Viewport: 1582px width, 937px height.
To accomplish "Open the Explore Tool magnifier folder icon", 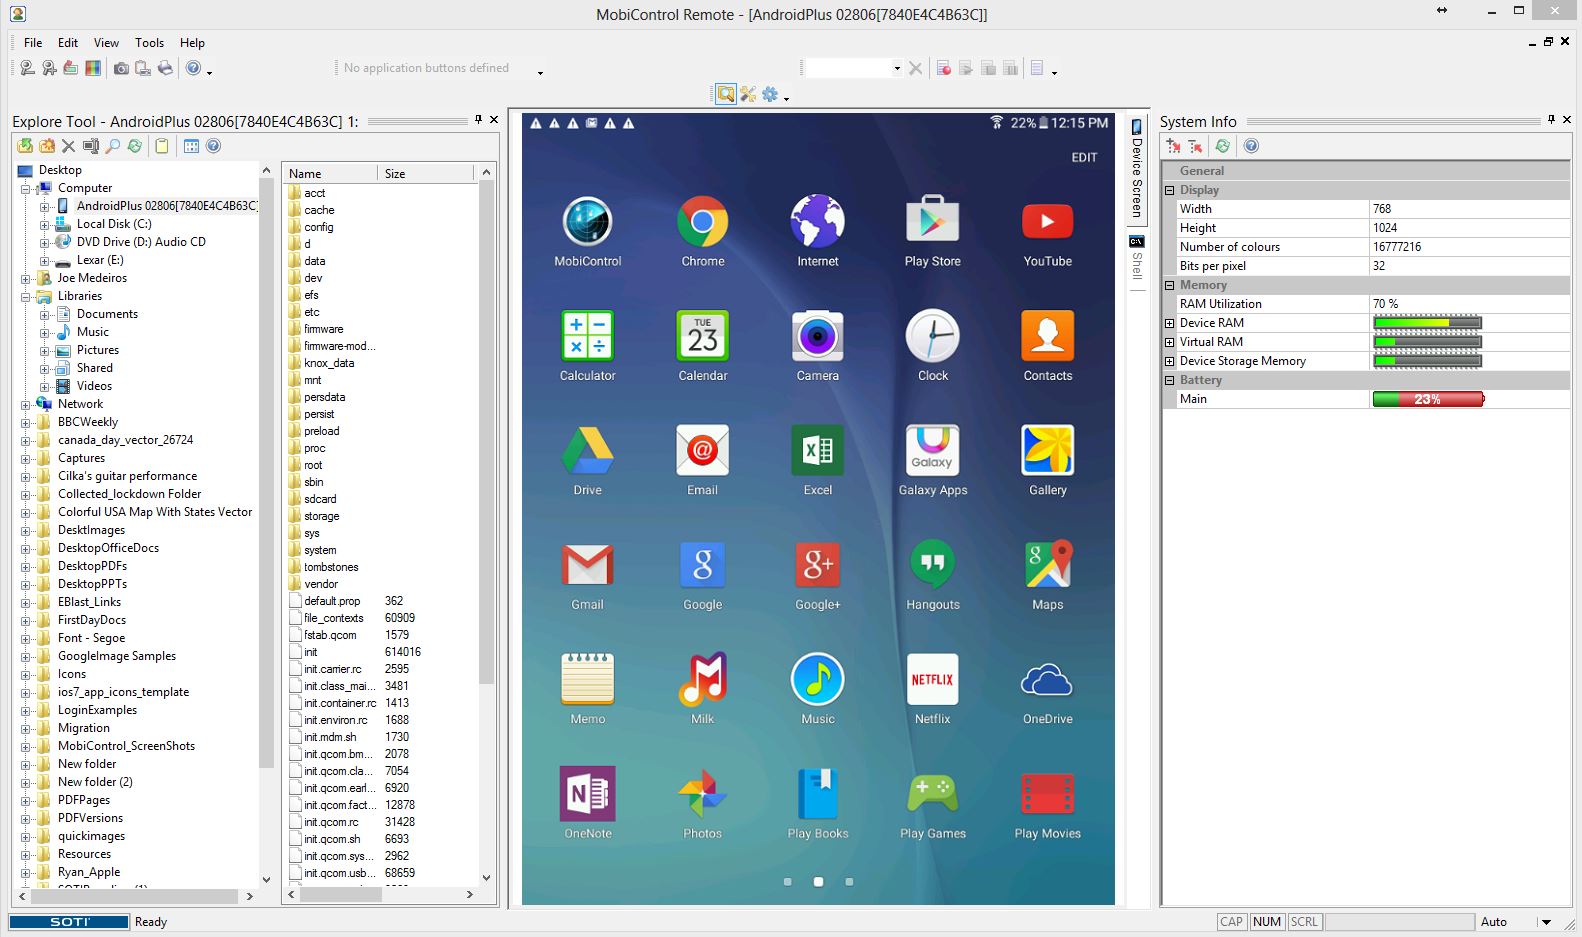I will click(x=726, y=94).
